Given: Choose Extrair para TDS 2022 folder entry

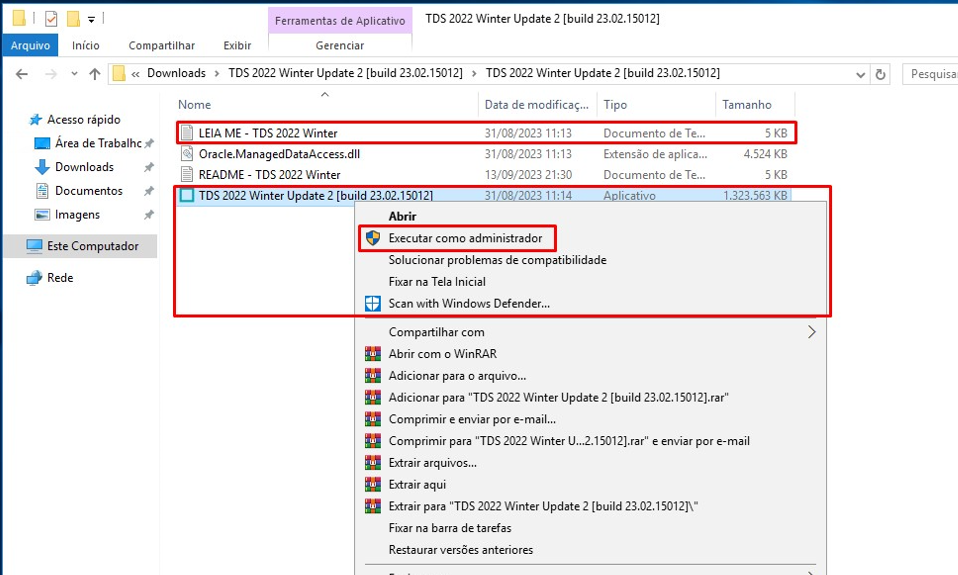Looking at the screenshot, I should point(543,506).
